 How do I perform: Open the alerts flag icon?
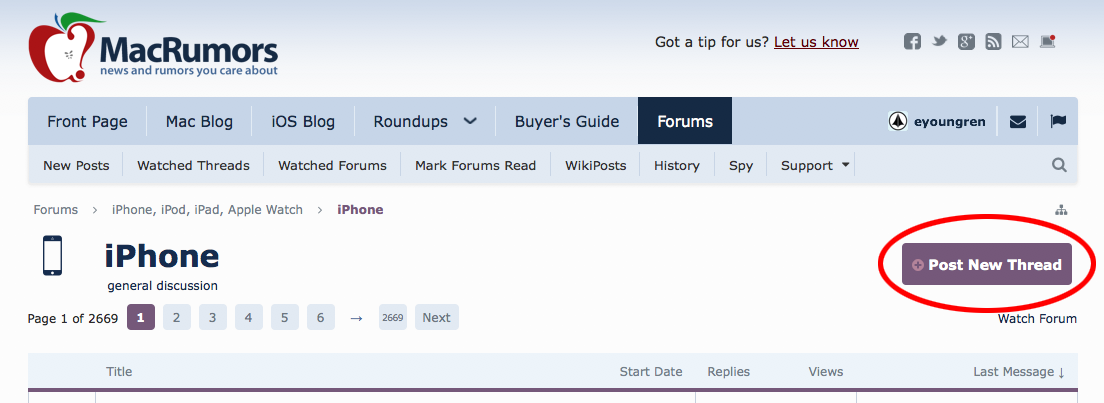pyautogui.click(x=1058, y=121)
